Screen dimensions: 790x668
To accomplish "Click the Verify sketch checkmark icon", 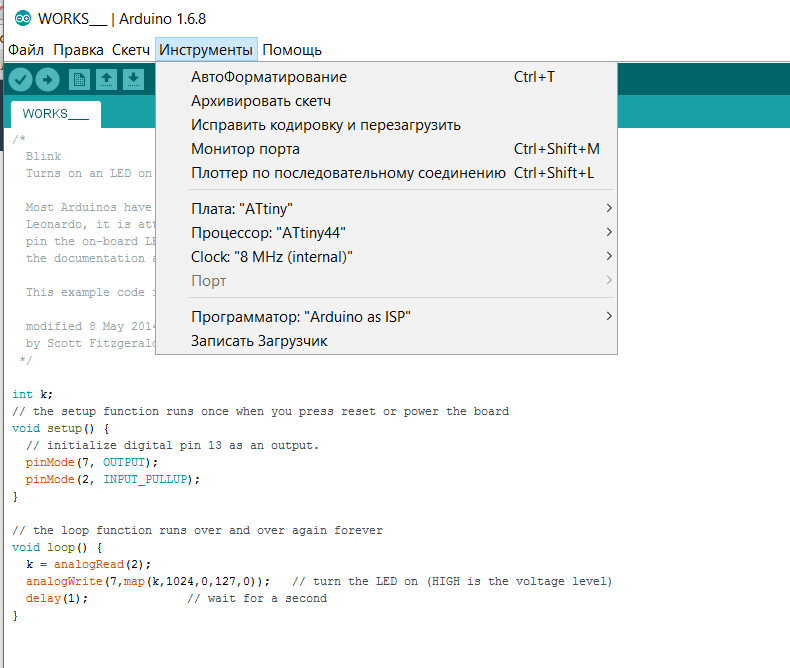I will pyautogui.click(x=21, y=80).
